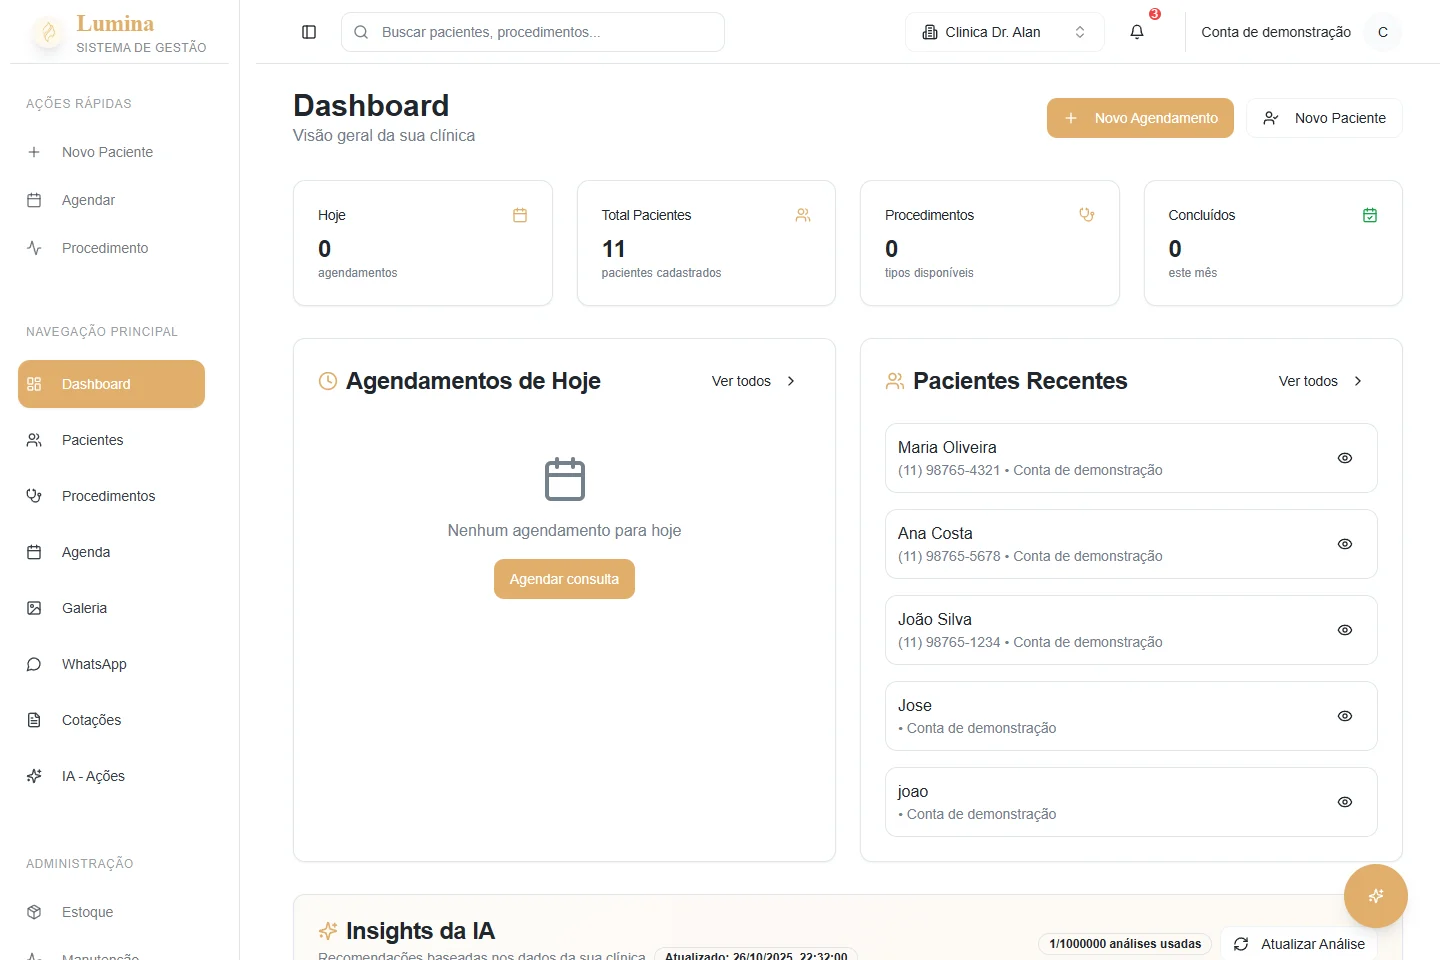1440x960 pixels.
Task: Open the Agenda page
Action: click(111, 552)
